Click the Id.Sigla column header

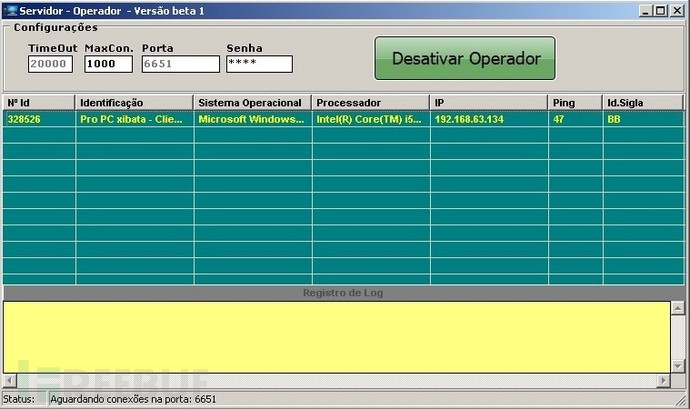click(643, 103)
